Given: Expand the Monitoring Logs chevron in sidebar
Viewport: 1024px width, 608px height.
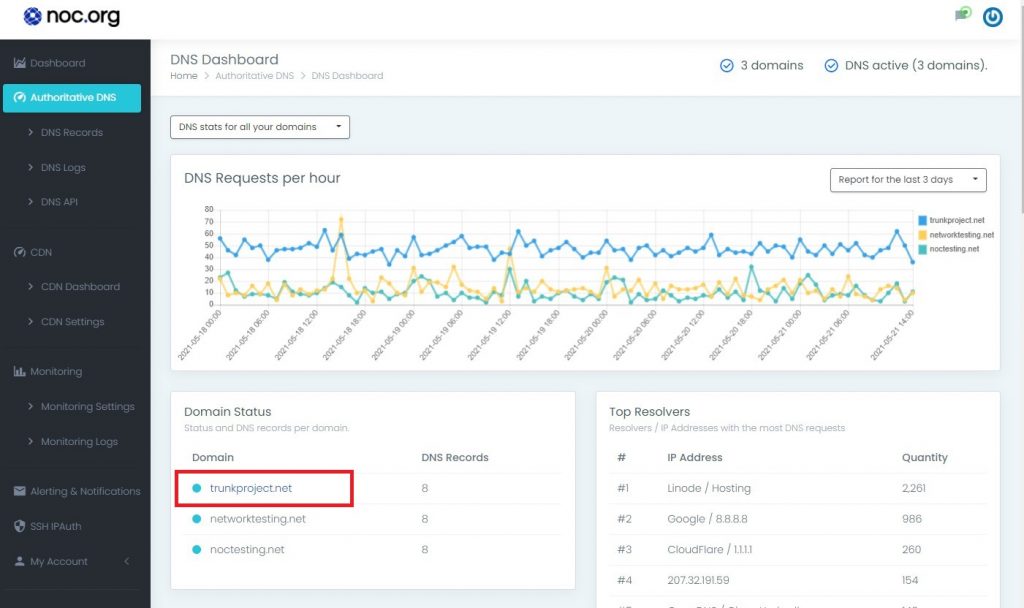Looking at the screenshot, I should pyautogui.click(x=30, y=441).
